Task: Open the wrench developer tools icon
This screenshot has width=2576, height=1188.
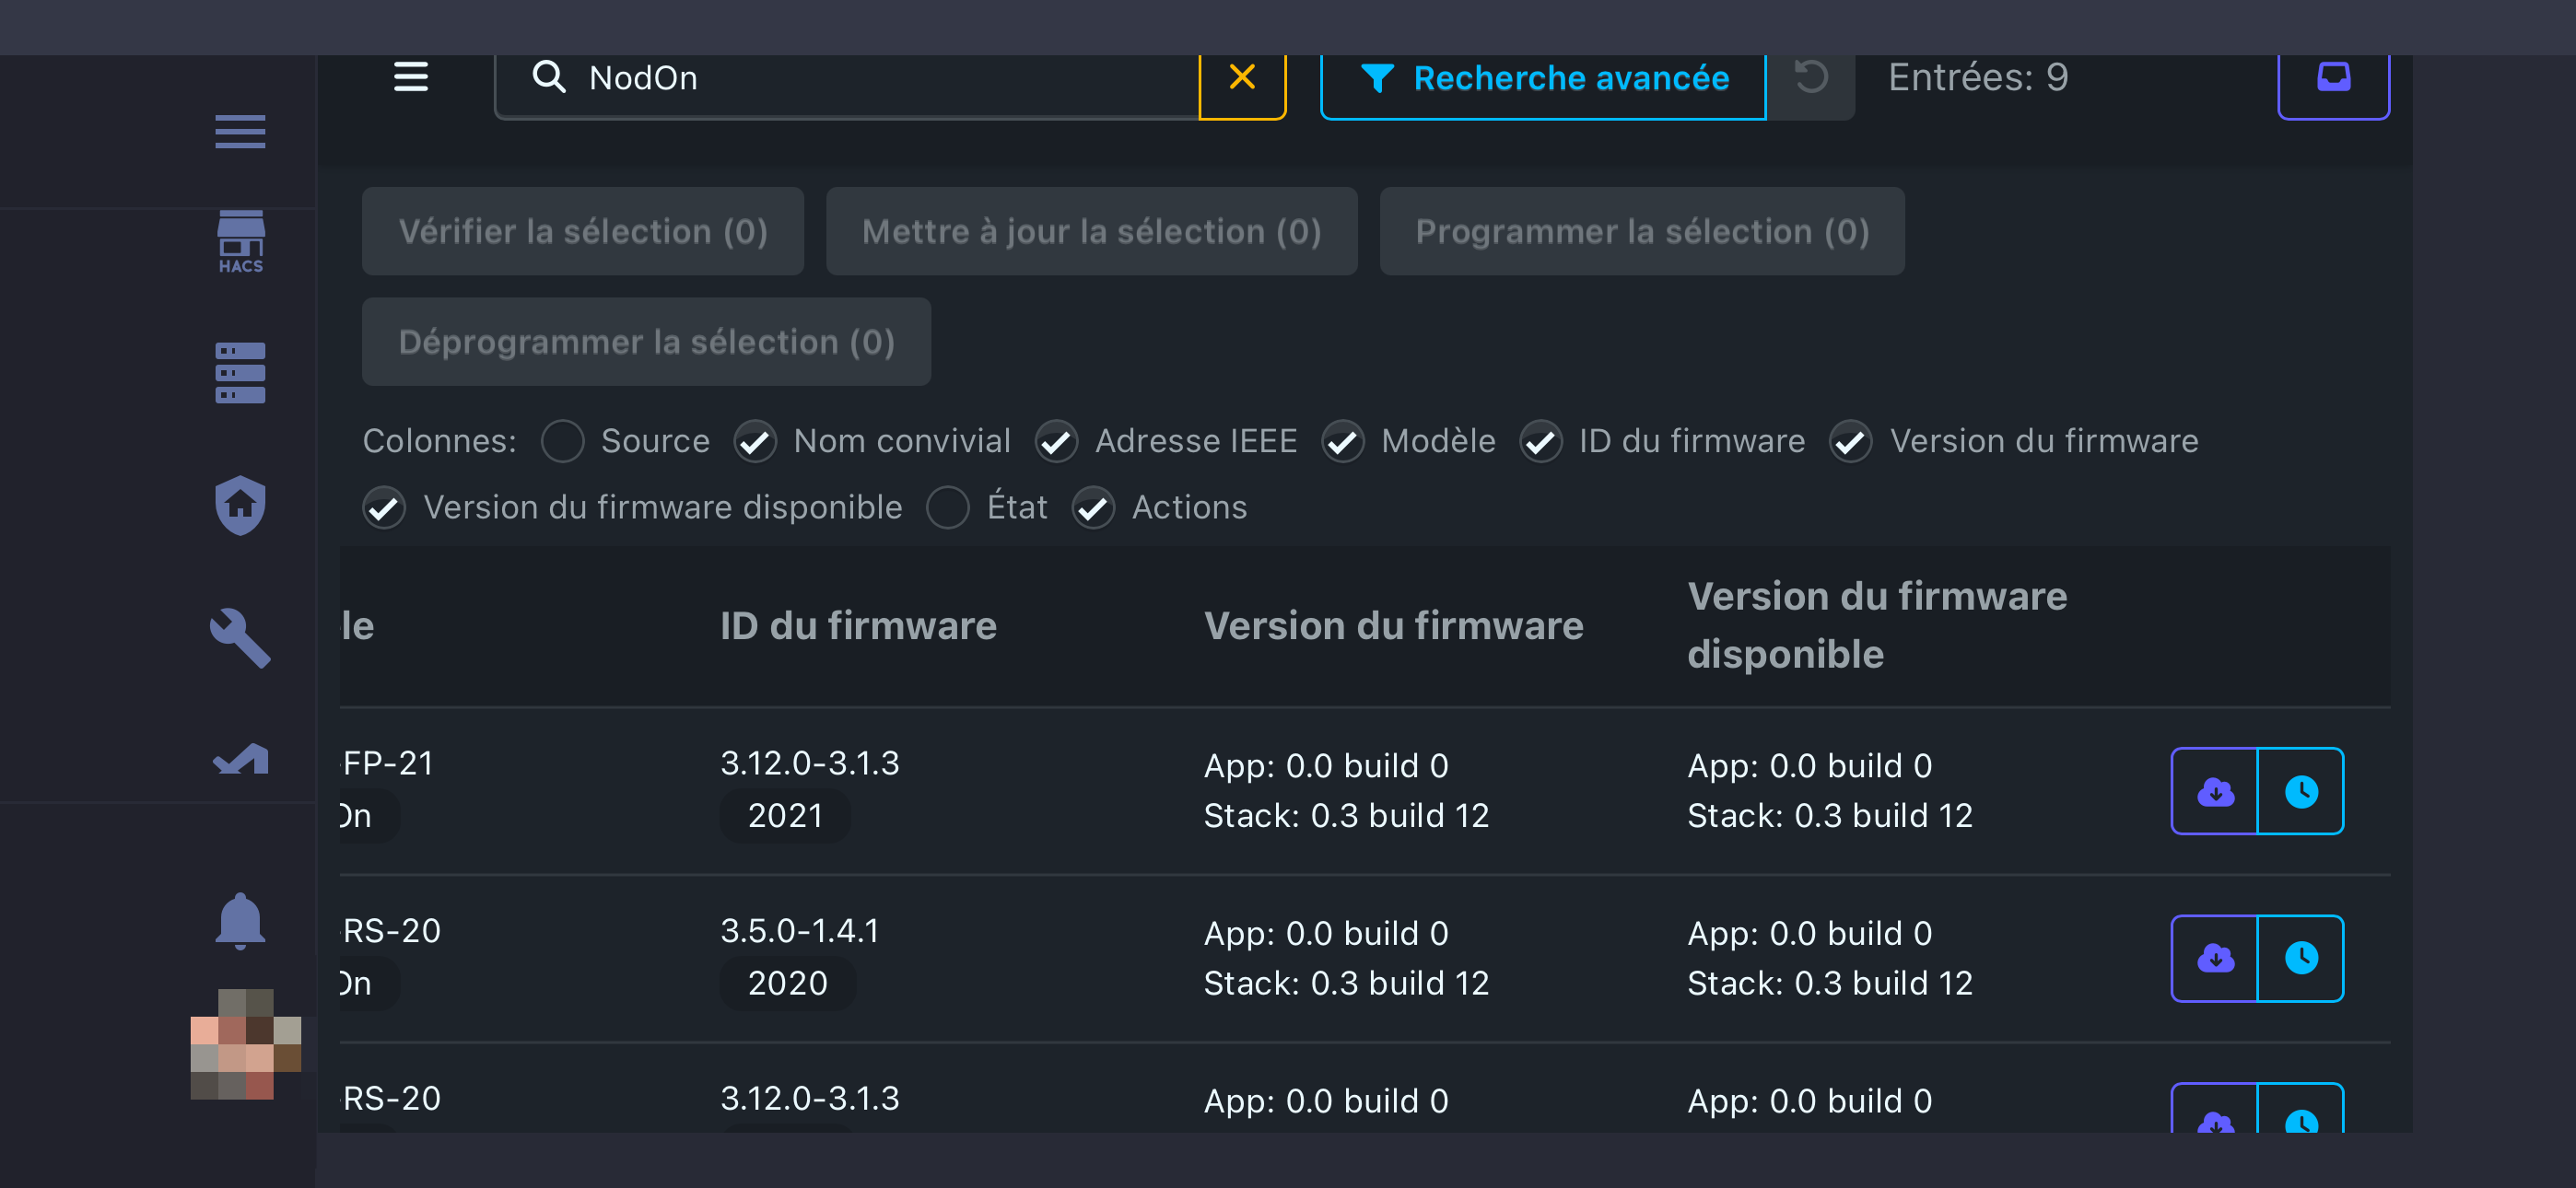Action: 240,637
